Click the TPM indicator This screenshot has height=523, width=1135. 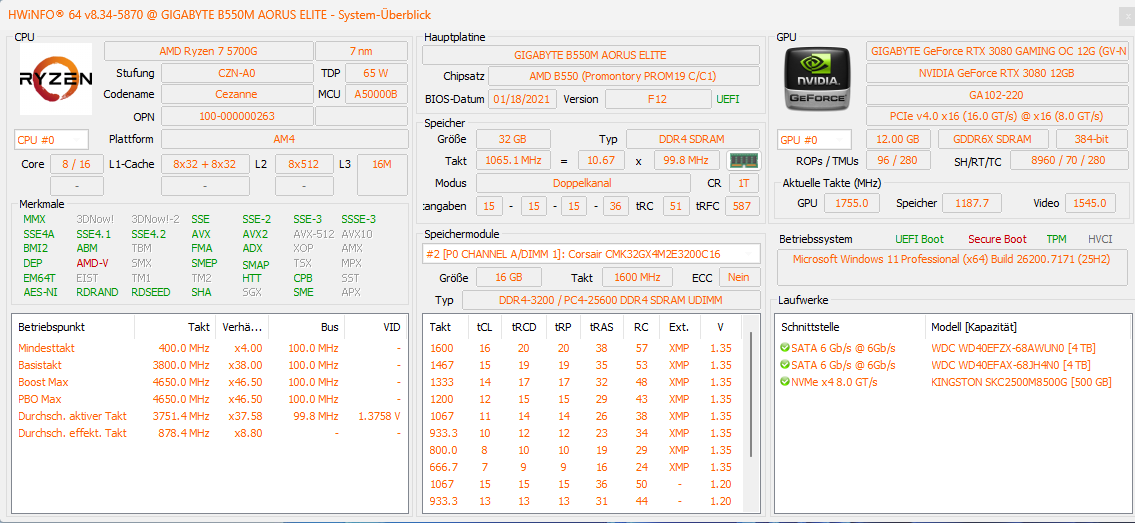coord(1056,239)
